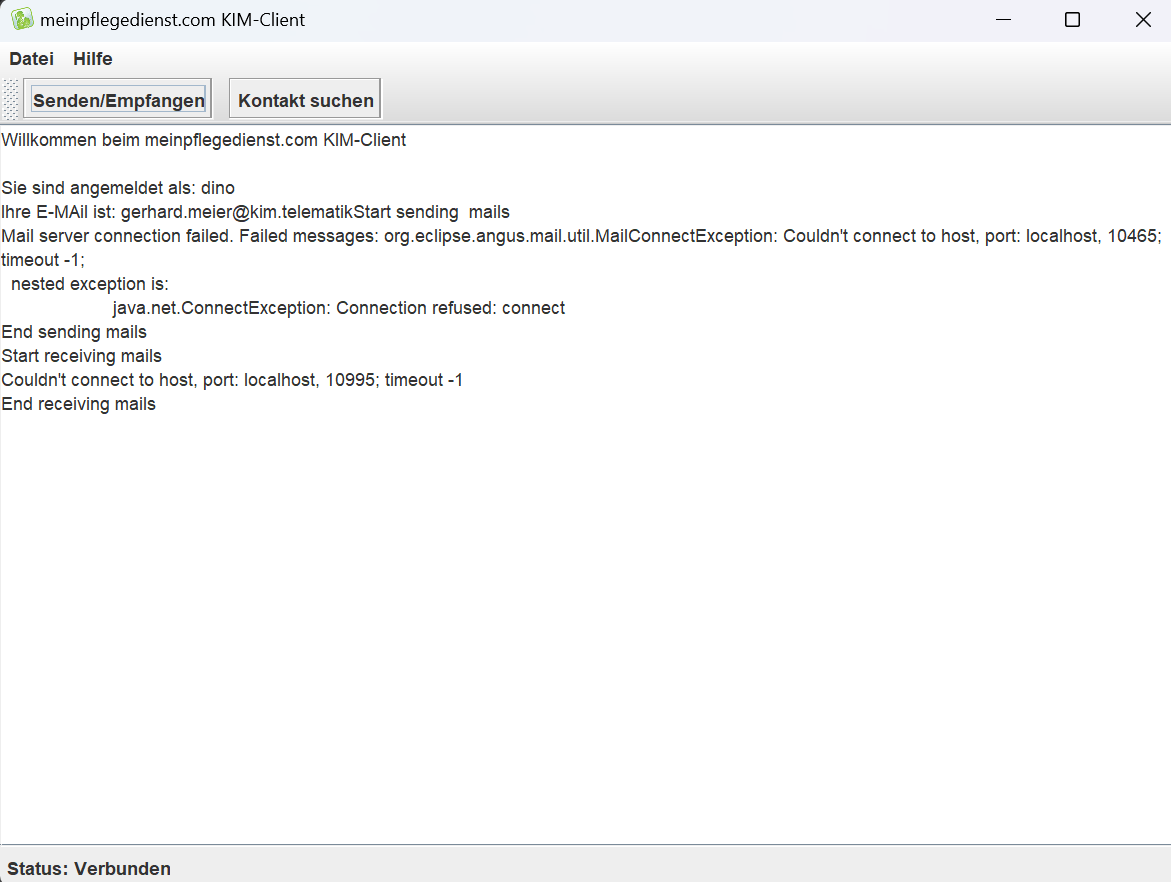
Task: Click the Willkommen welcome message line
Action: point(204,140)
